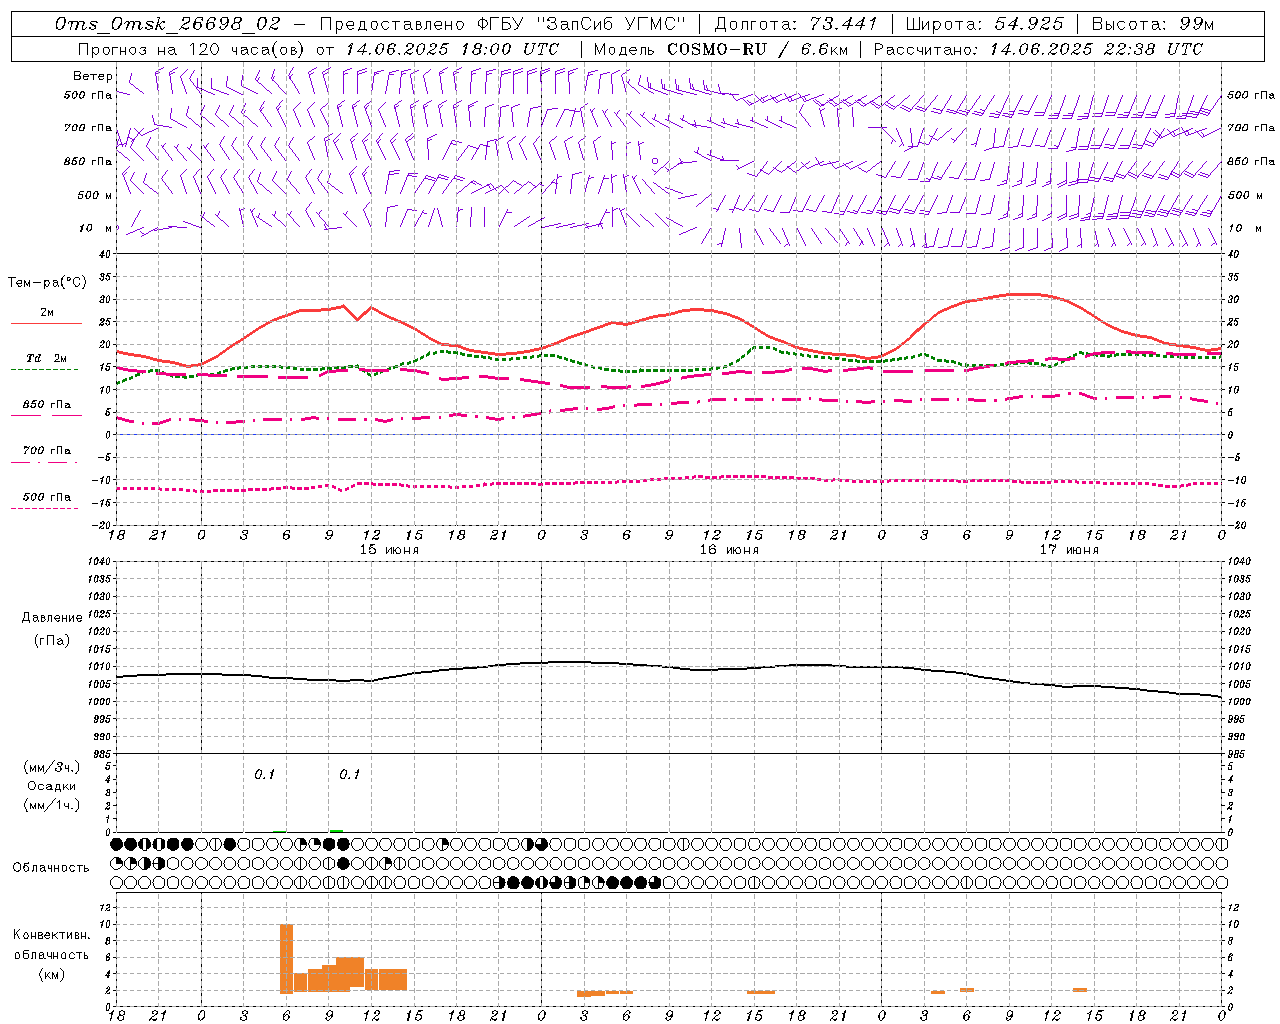
Task: Select the Прогноз на 120 часа(ов) text
Action: pyautogui.click(x=192, y=49)
